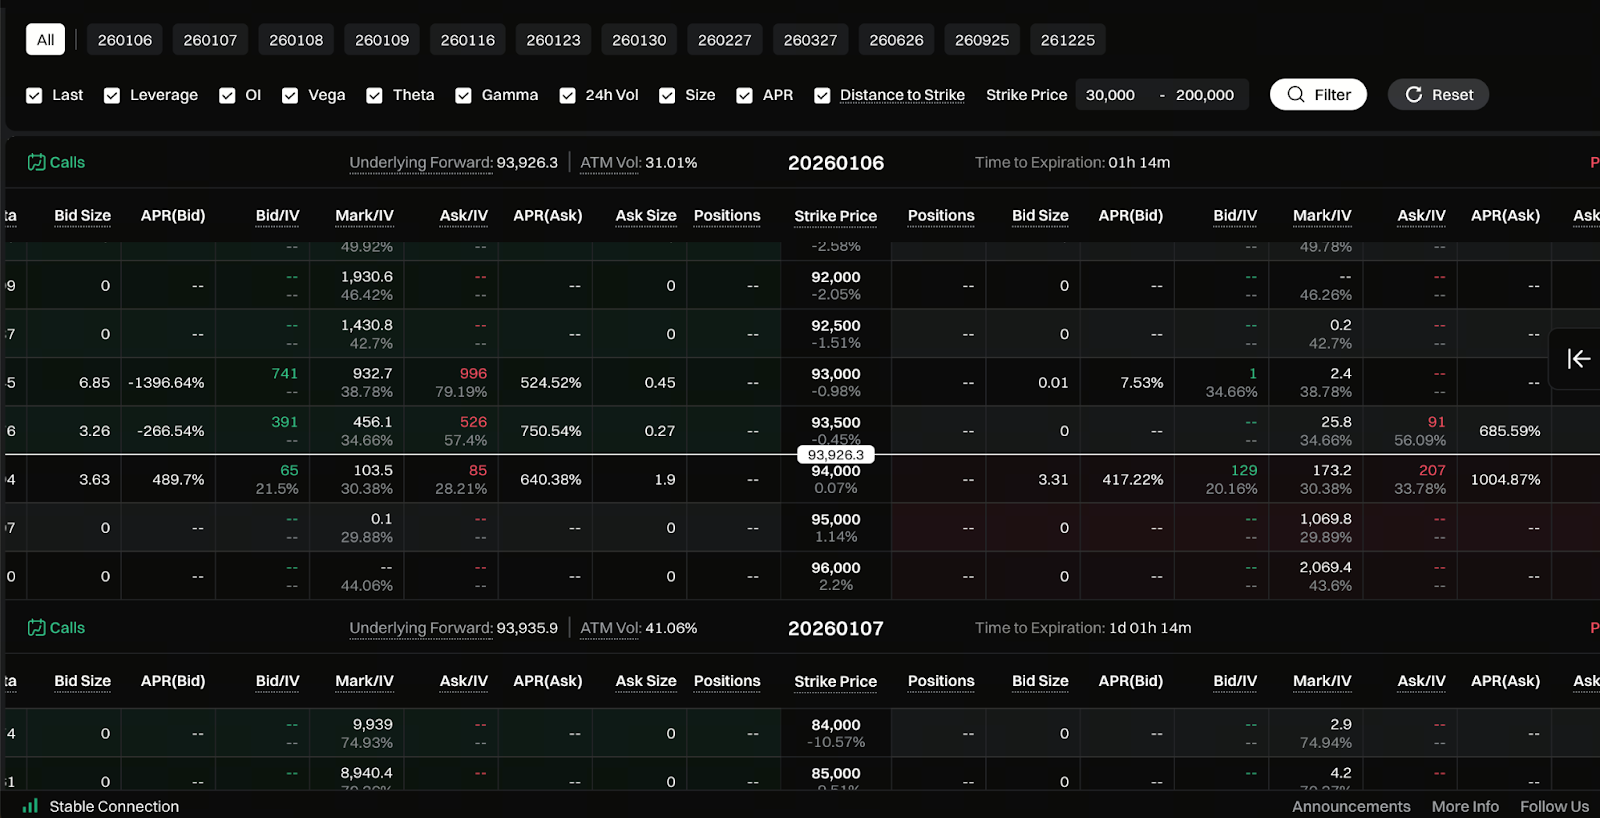Click the Stable Connection signal icon

[x=30, y=806]
